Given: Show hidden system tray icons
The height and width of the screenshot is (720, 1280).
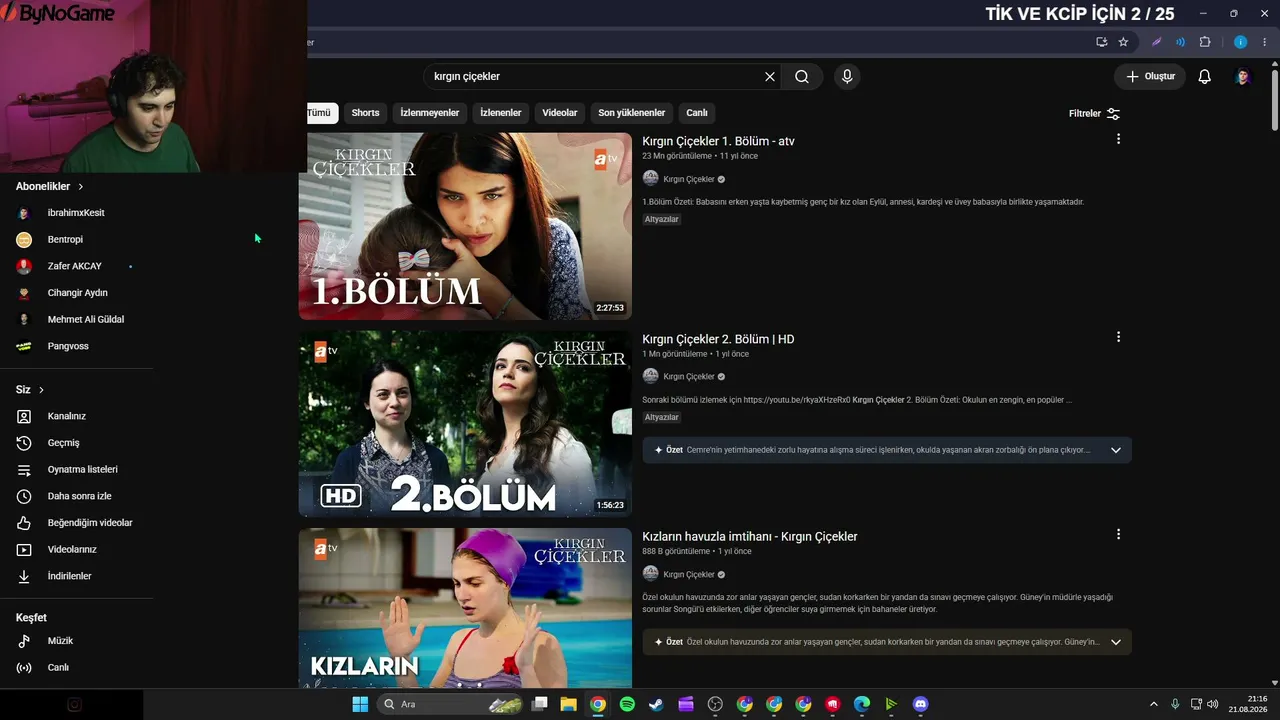Looking at the screenshot, I should pyautogui.click(x=1153, y=704).
